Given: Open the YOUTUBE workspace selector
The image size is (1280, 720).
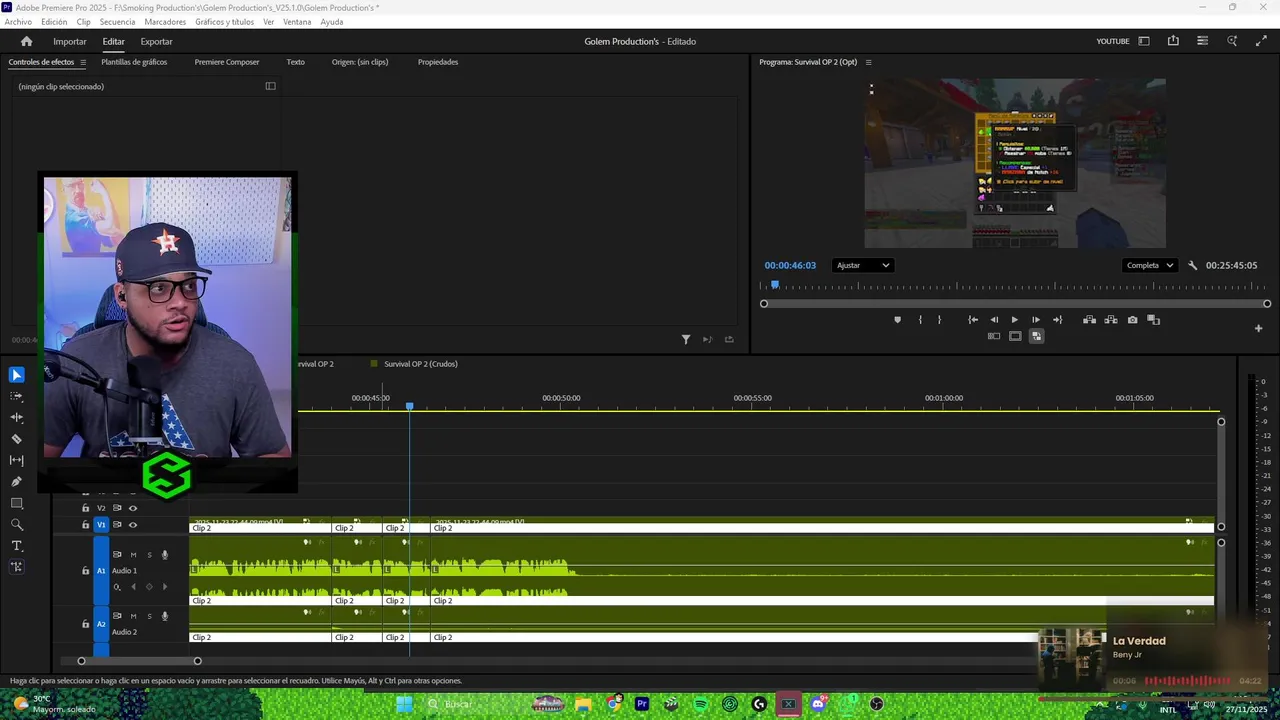Looking at the screenshot, I should (x=1112, y=41).
